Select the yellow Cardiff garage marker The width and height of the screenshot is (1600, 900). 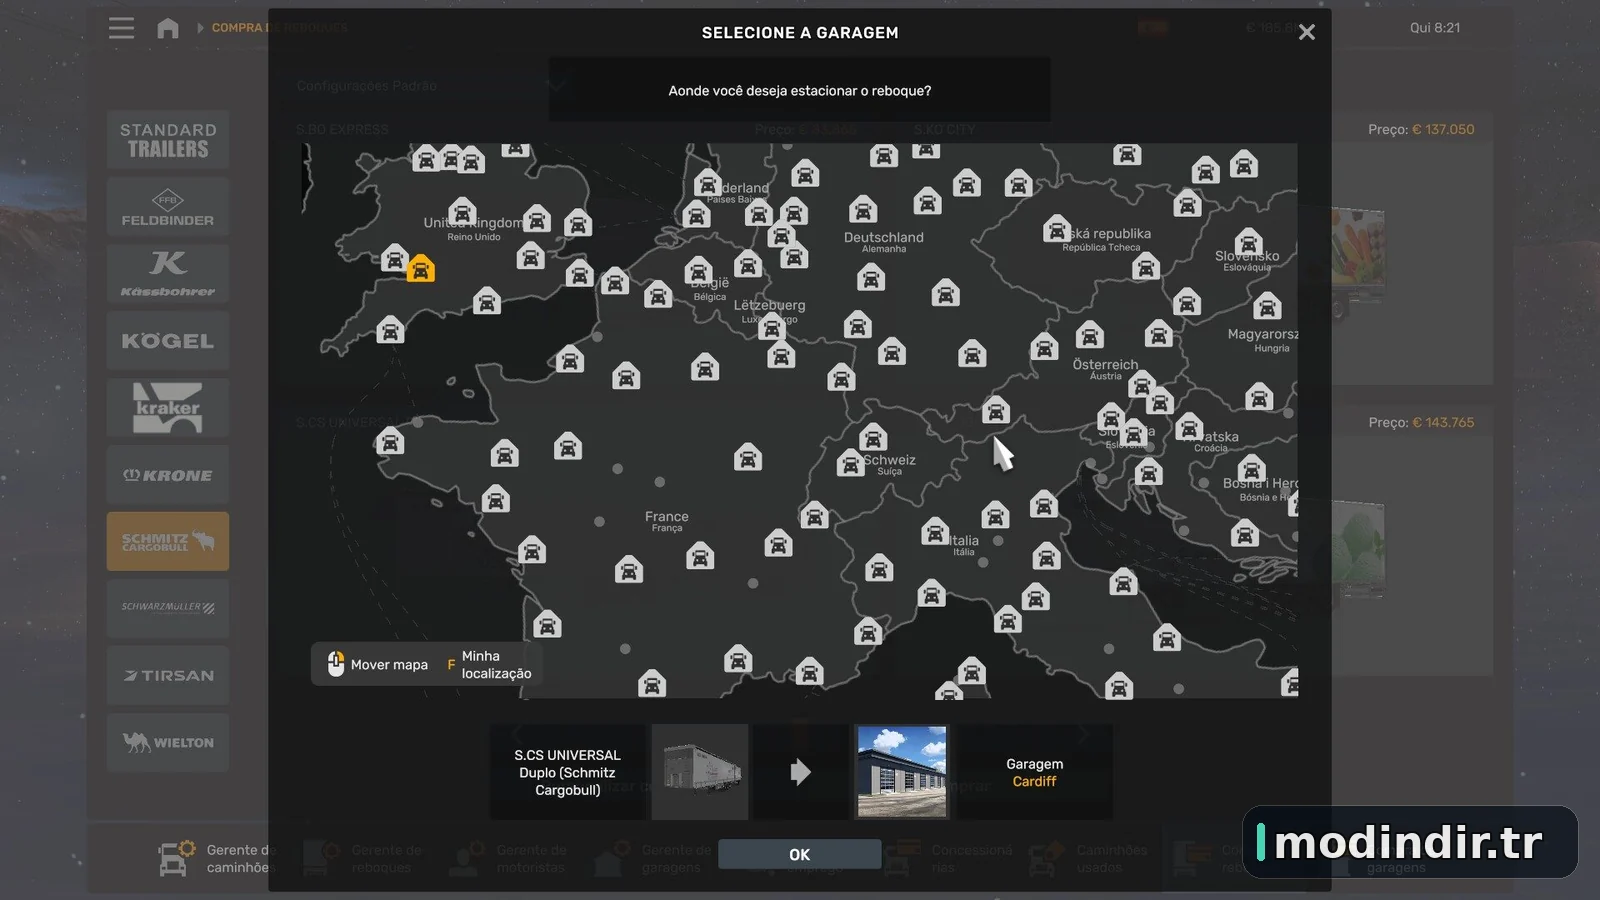[421, 268]
